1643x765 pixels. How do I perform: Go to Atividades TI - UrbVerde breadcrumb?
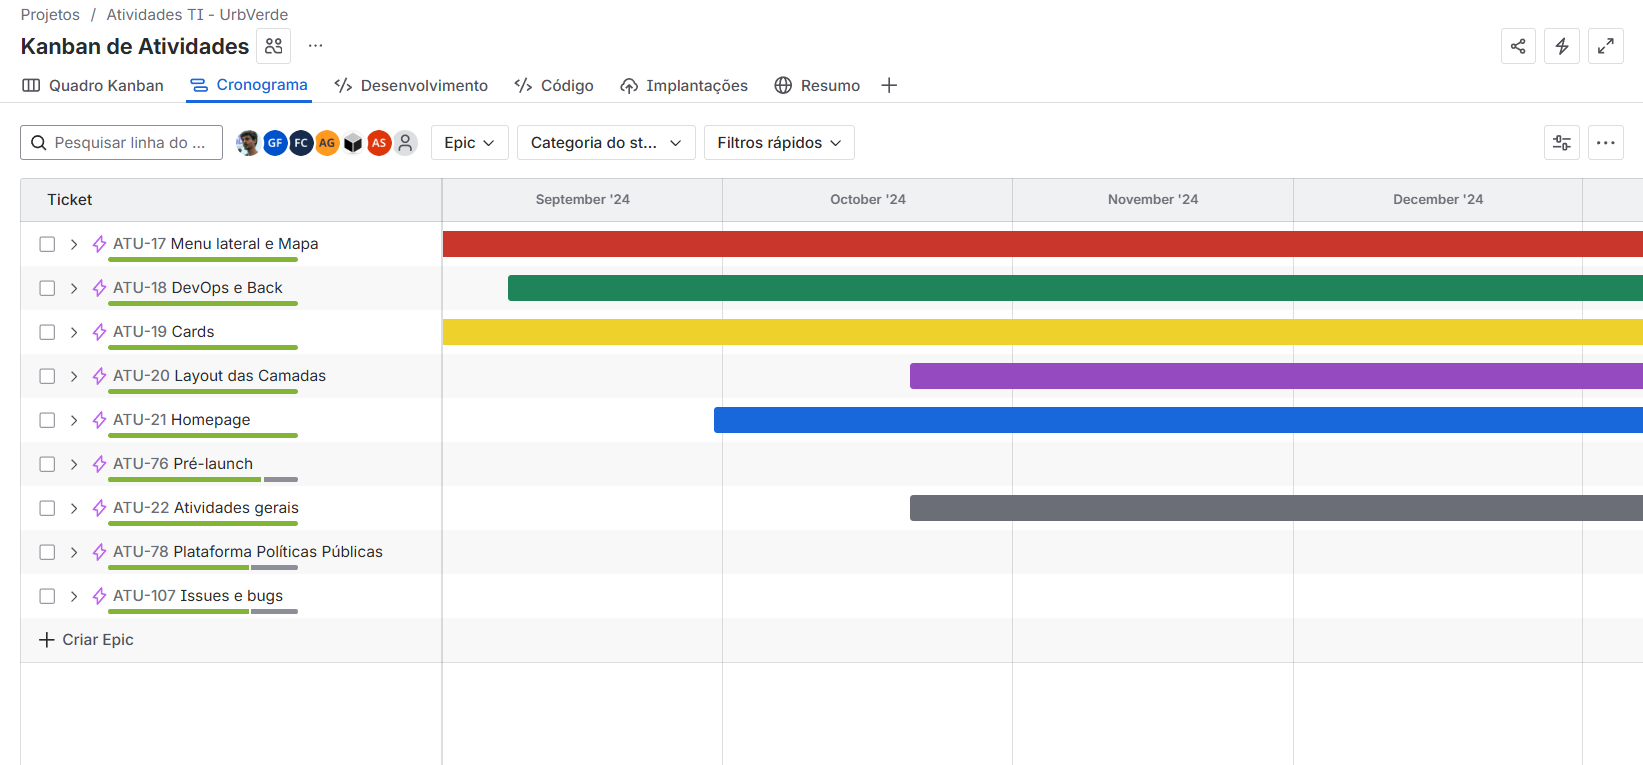tap(197, 15)
